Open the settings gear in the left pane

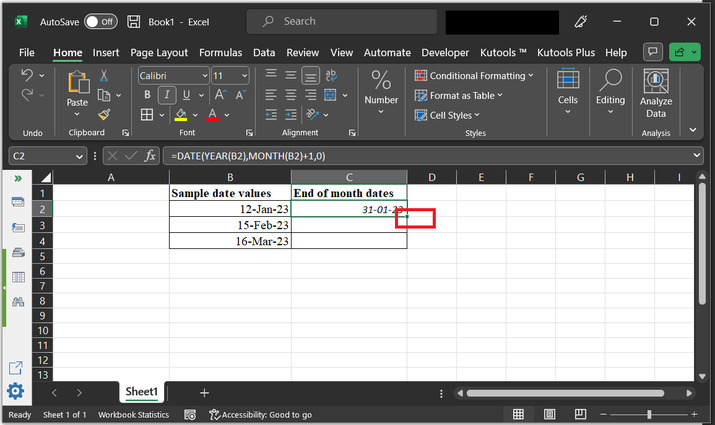[16, 391]
